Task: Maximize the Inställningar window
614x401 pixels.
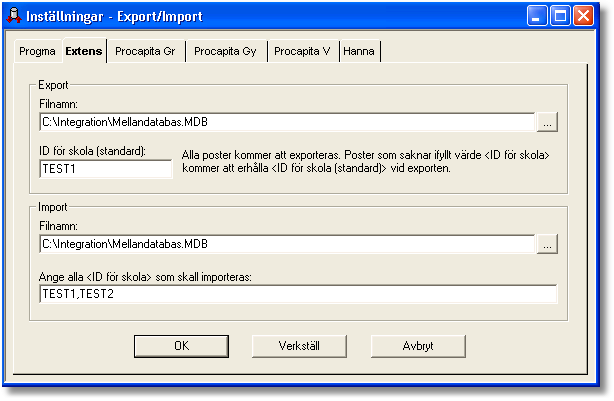Action: pos(560,16)
